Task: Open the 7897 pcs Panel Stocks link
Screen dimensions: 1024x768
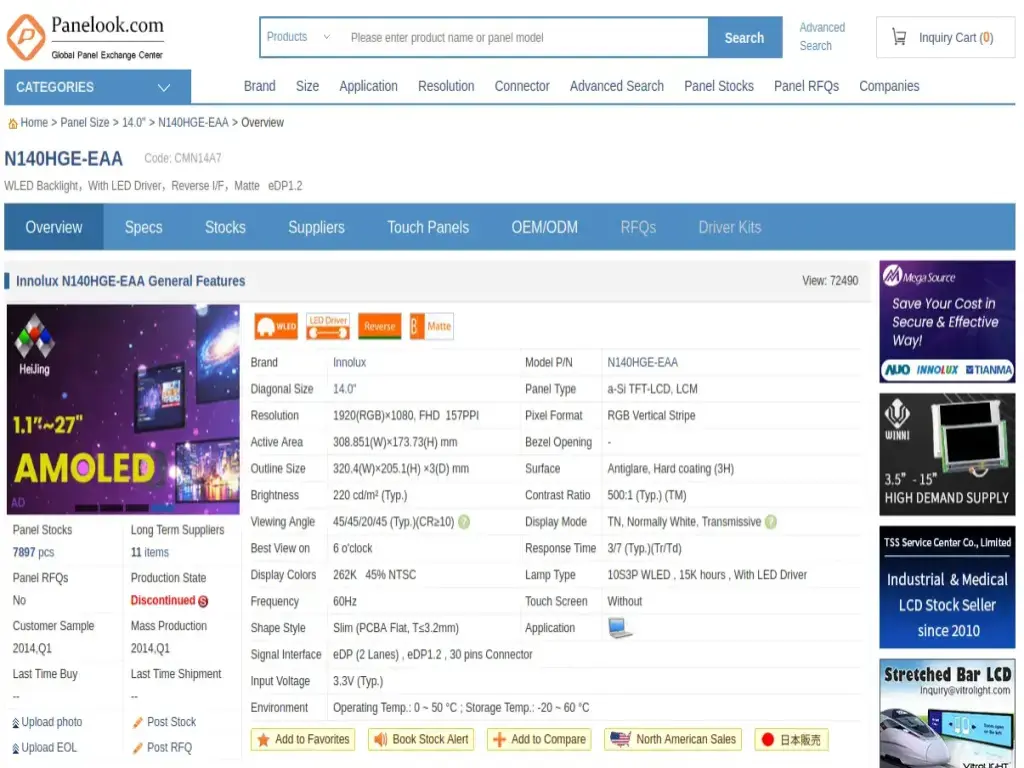Action: 33,552
